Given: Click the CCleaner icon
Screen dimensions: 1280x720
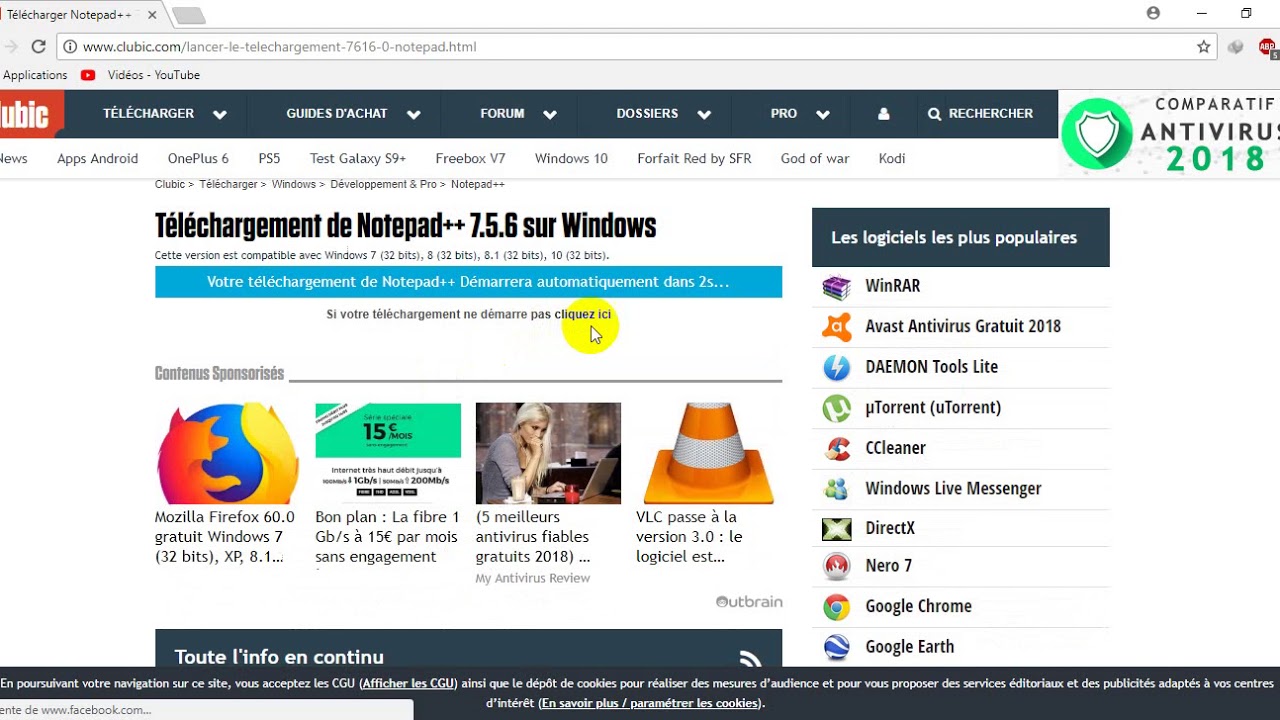Looking at the screenshot, I should [x=837, y=448].
